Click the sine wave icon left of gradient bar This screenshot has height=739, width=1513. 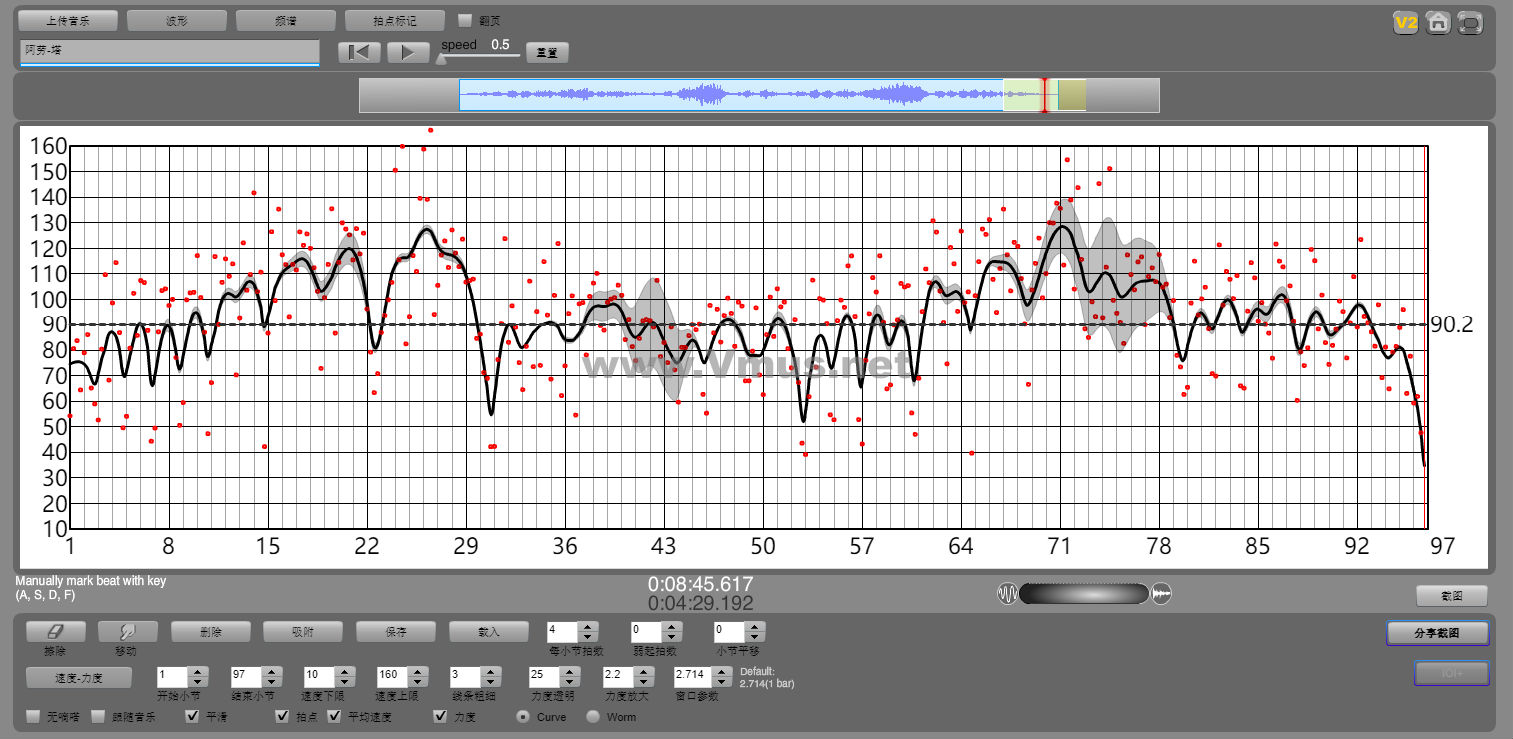(x=1007, y=594)
